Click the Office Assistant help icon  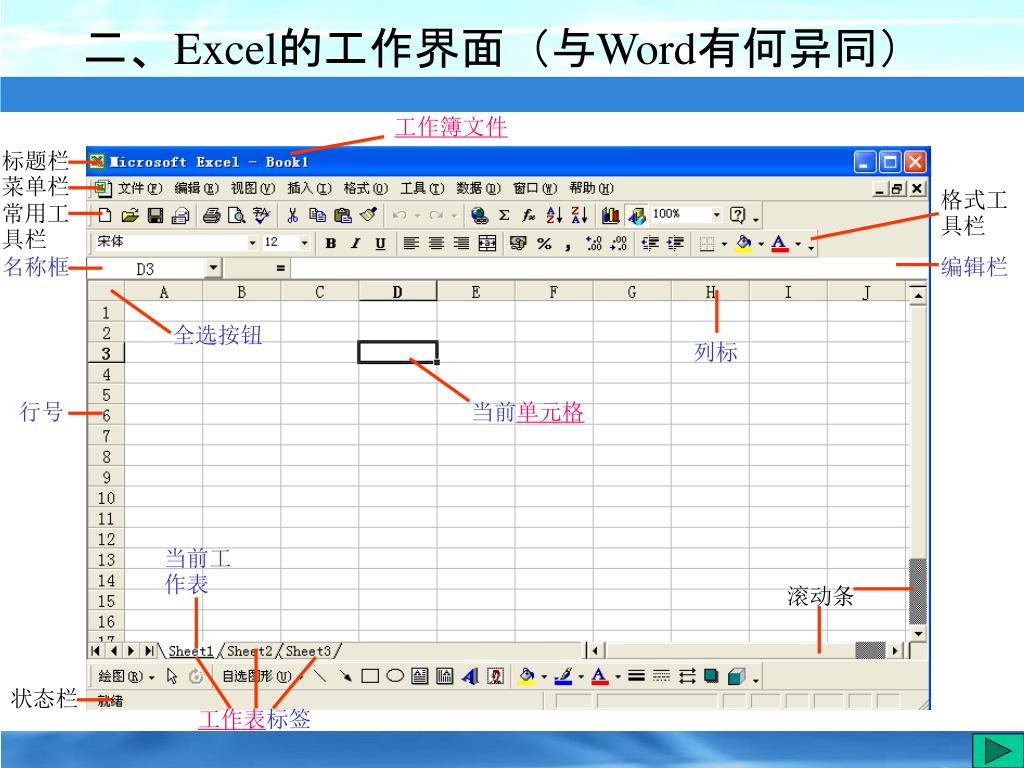tap(738, 215)
